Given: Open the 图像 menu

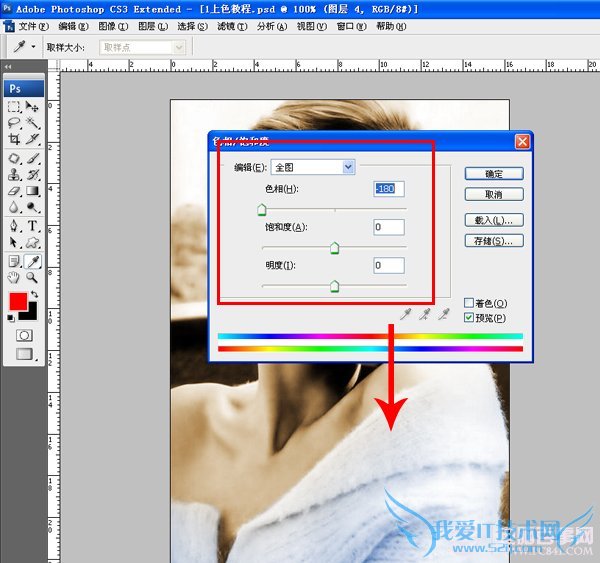Looking at the screenshot, I should [113, 26].
